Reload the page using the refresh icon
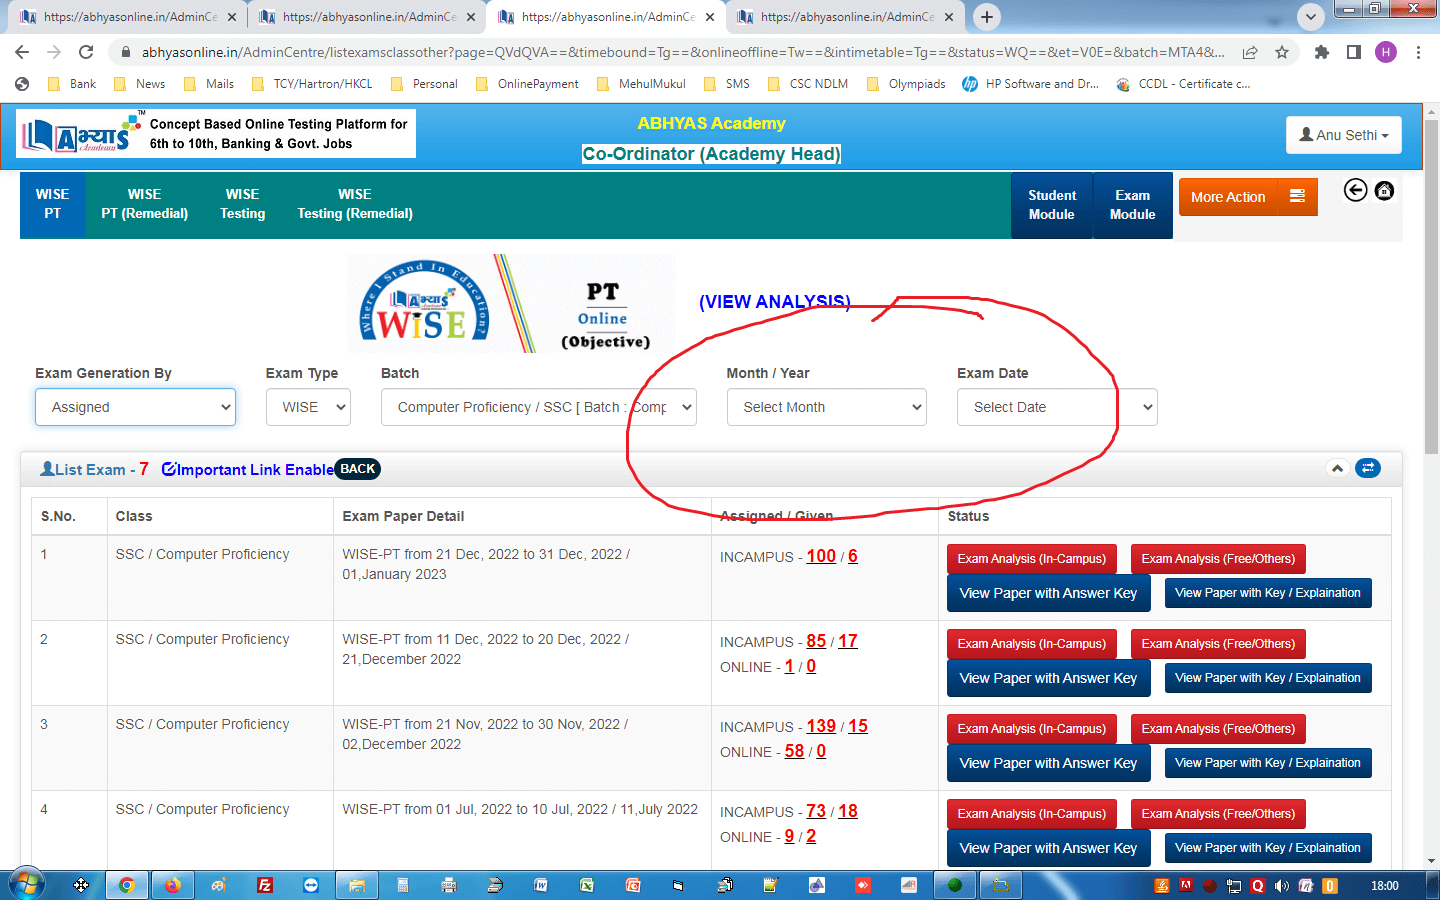 click(86, 52)
